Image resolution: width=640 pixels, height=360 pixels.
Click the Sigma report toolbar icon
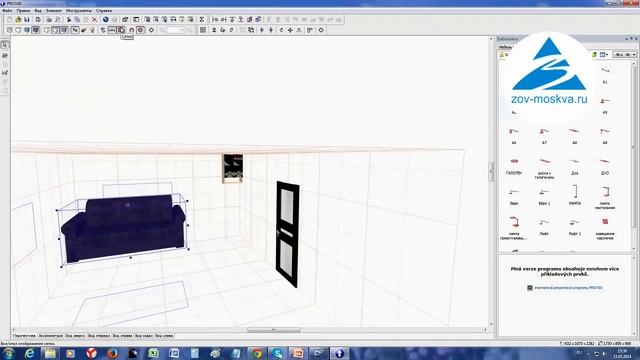coord(202,19)
